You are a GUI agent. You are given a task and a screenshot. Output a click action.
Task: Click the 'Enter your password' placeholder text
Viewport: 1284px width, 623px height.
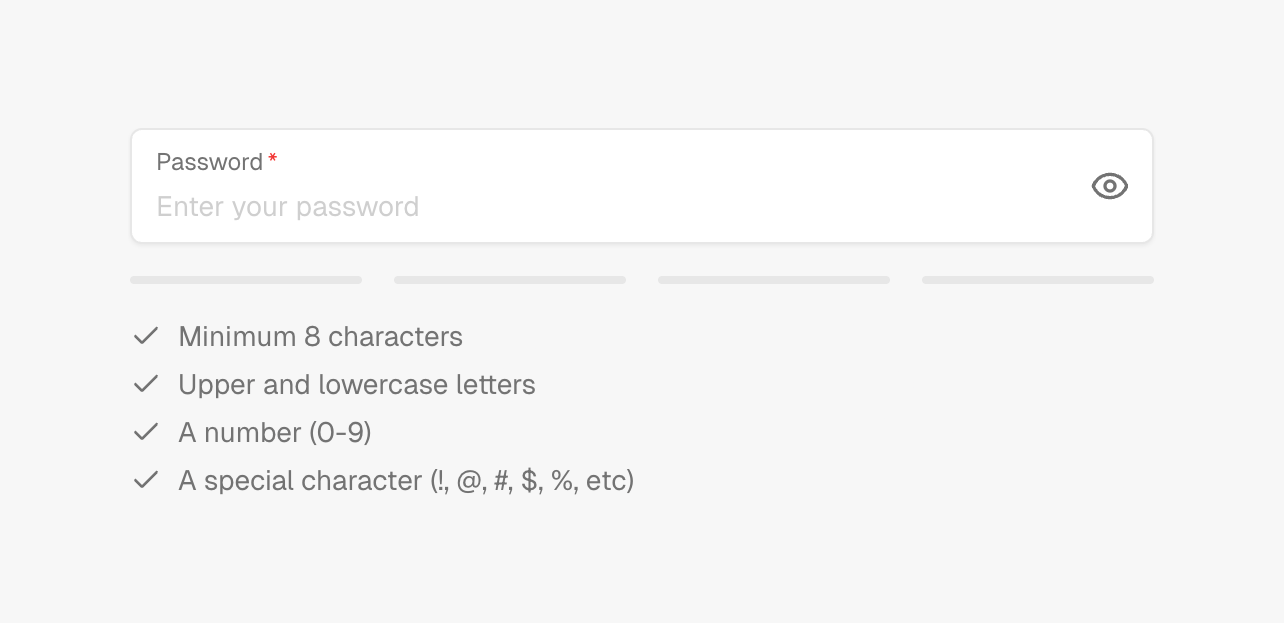(x=288, y=207)
